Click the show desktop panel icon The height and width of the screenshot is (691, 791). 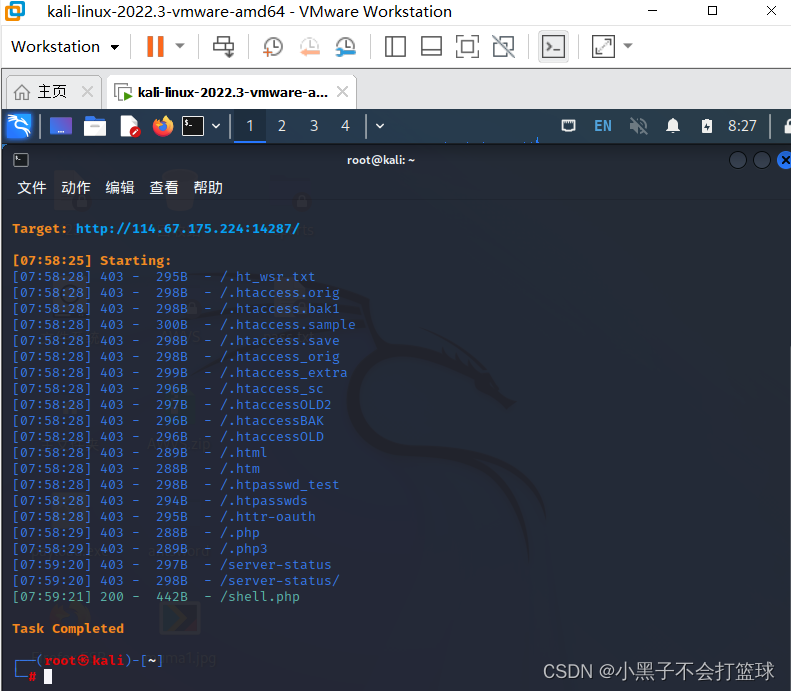pyautogui.click(x=61, y=126)
